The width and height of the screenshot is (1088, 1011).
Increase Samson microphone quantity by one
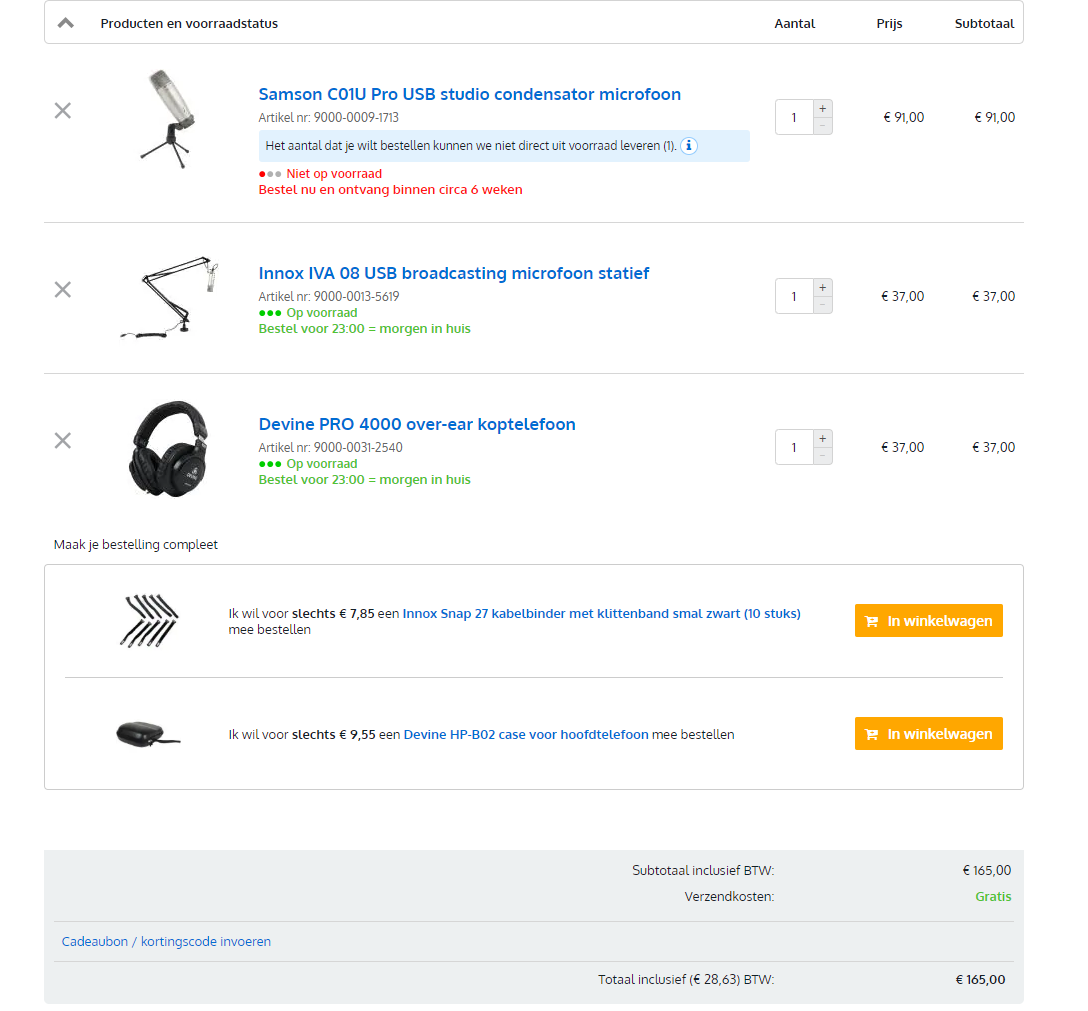tap(822, 109)
